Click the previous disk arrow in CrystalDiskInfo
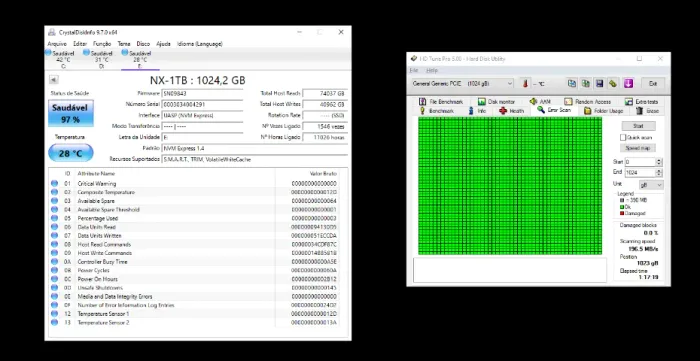This screenshot has height=361, width=700. [x=54, y=80]
